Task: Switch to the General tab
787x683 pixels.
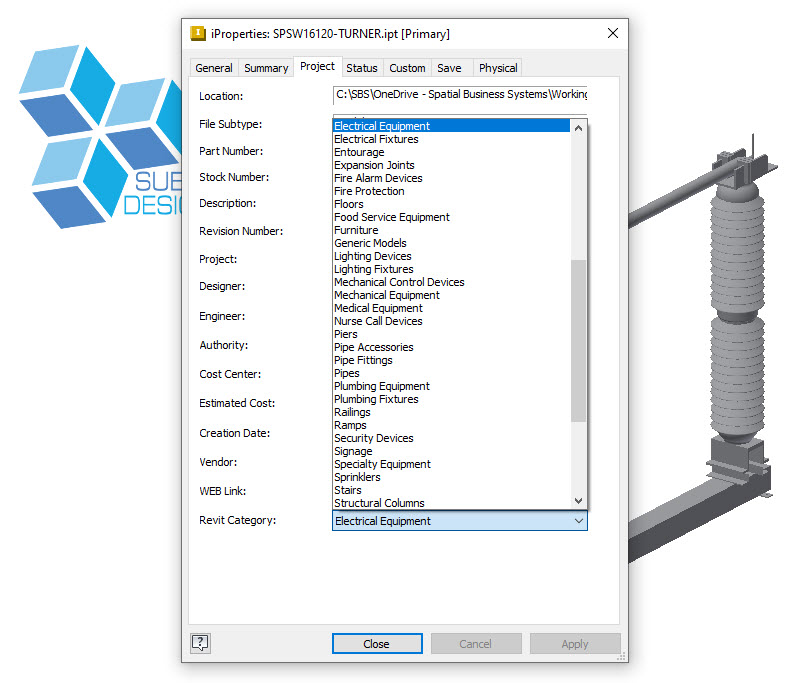Action: click(214, 68)
